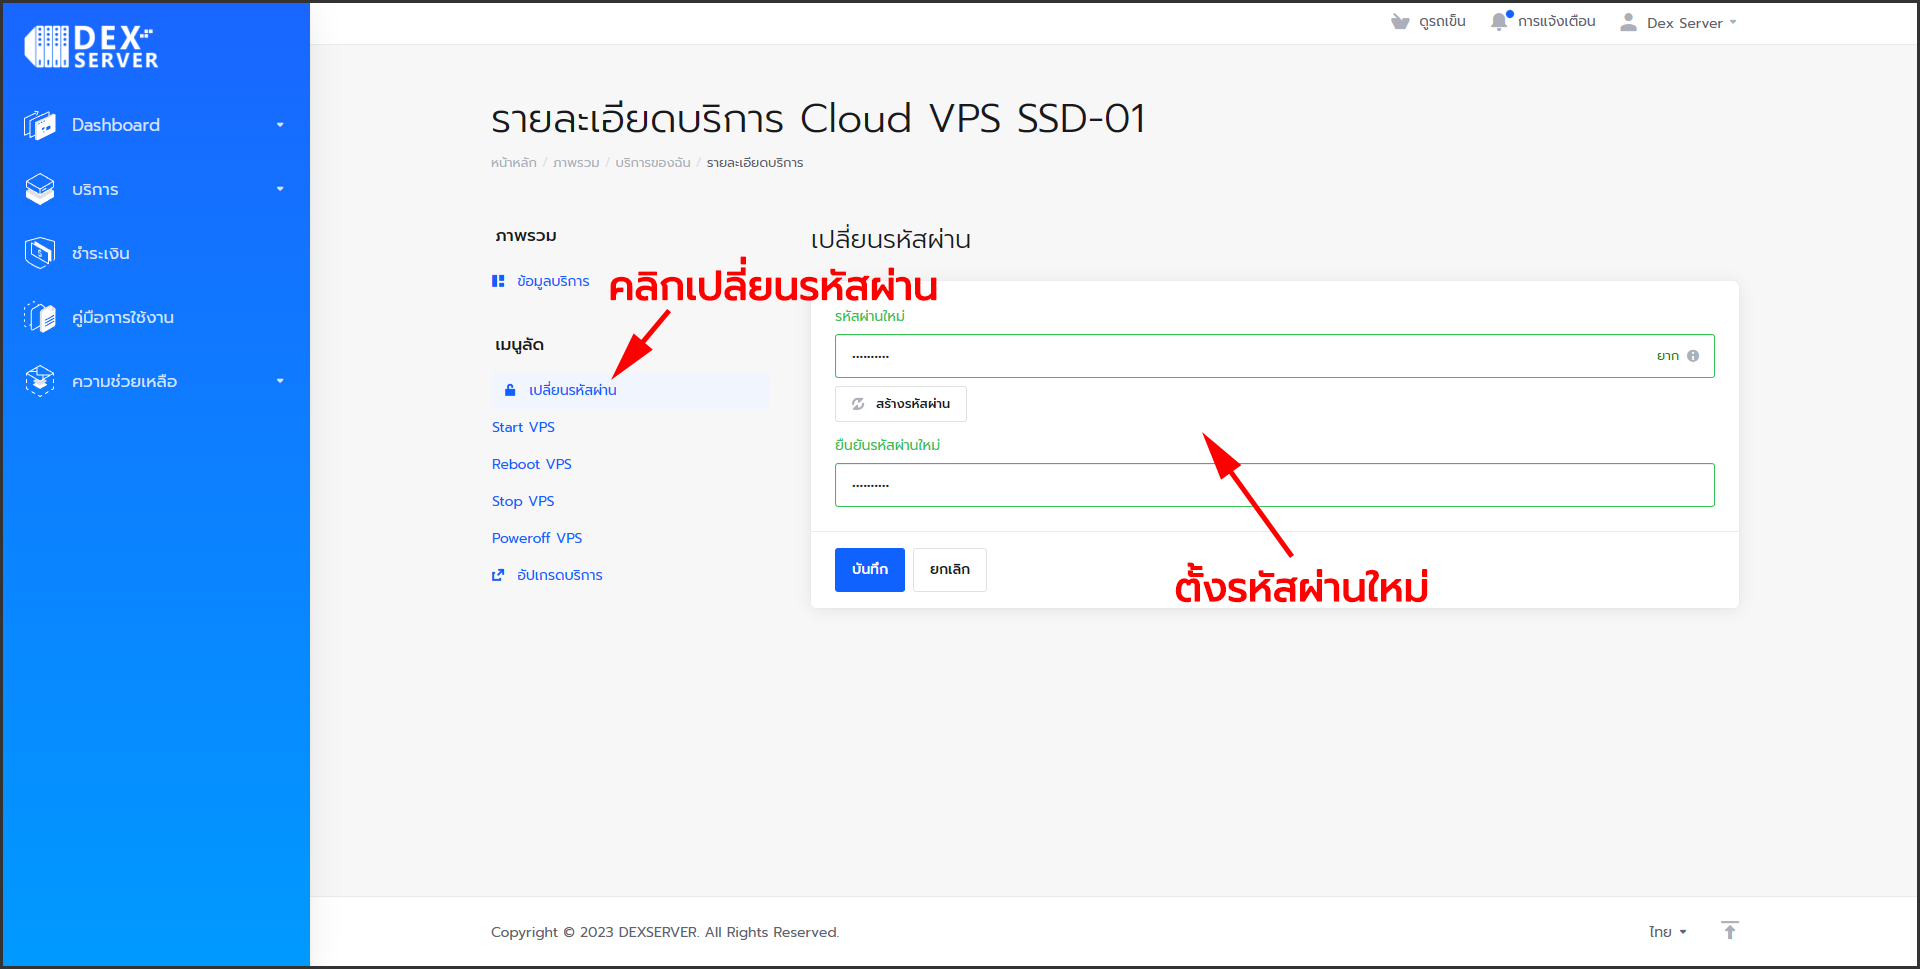Click the บันทึก save button
This screenshot has width=1920, height=969.
pyautogui.click(x=869, y=569)
